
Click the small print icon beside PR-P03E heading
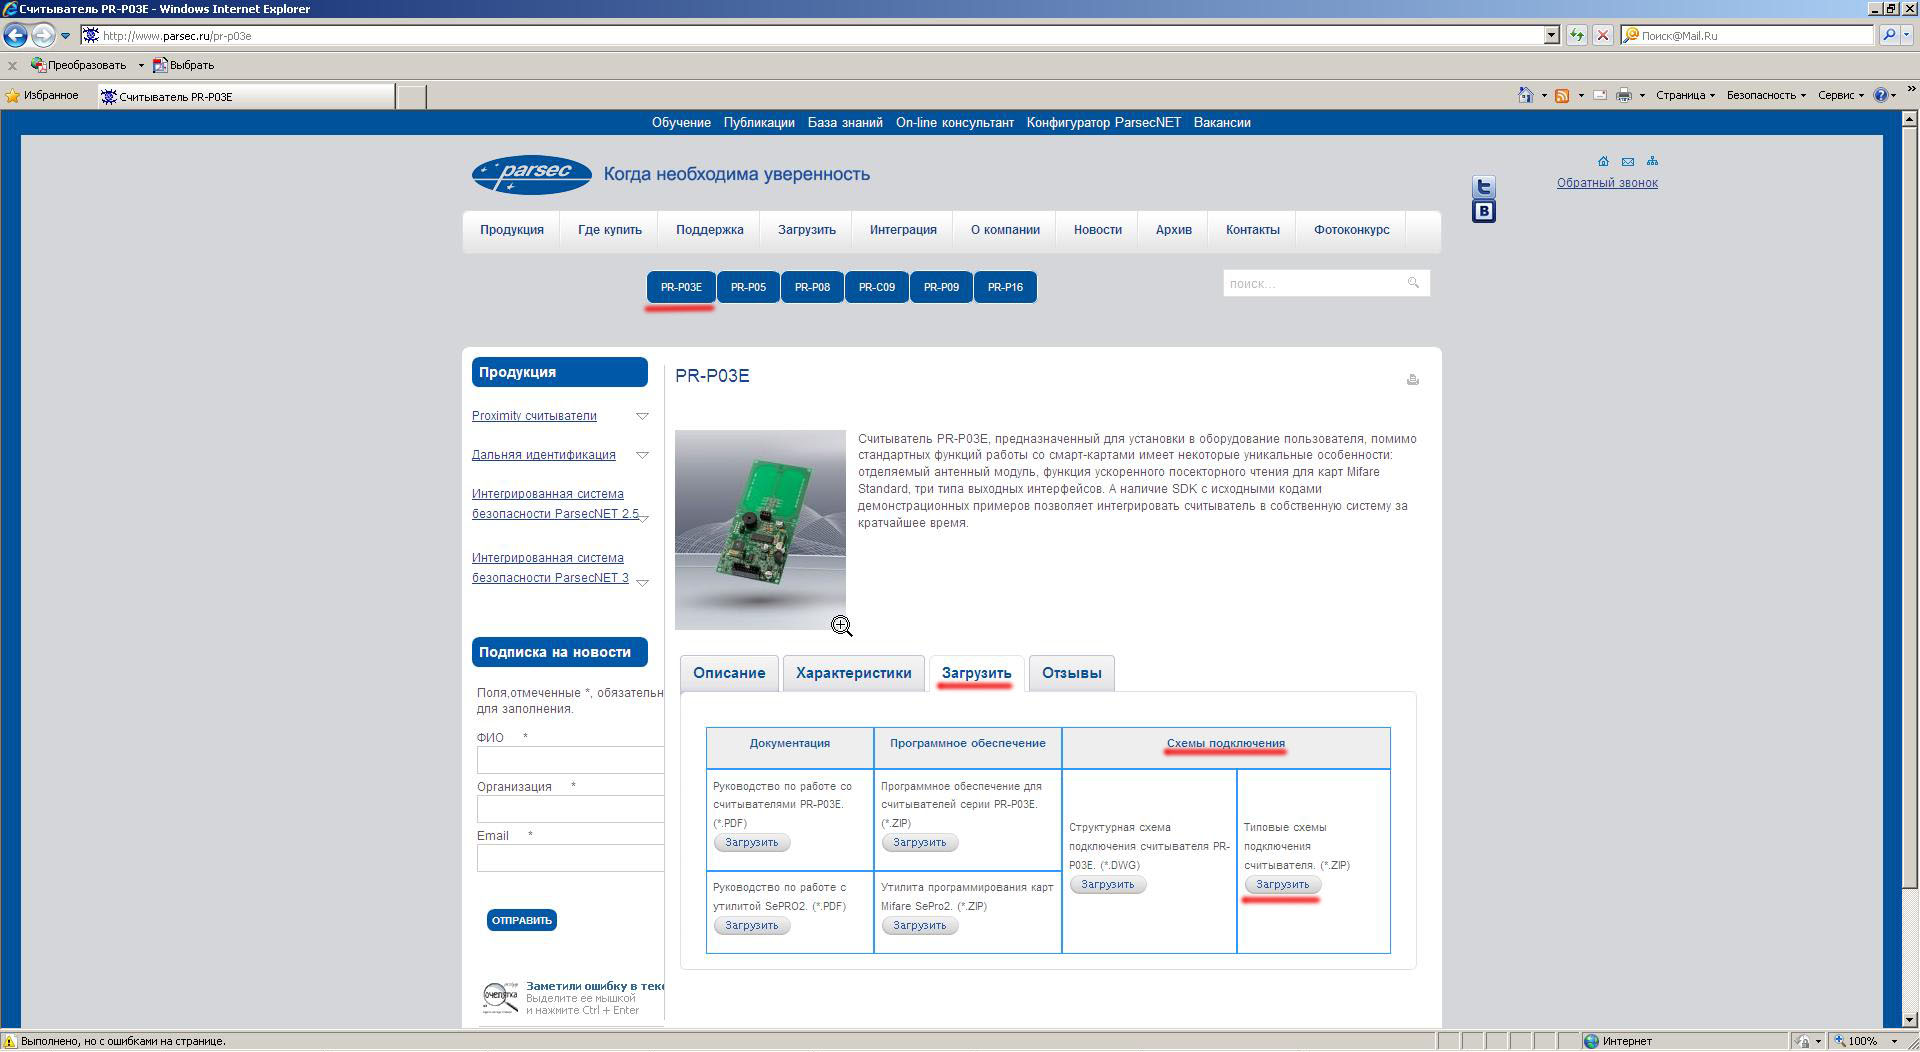[1413, 380]
